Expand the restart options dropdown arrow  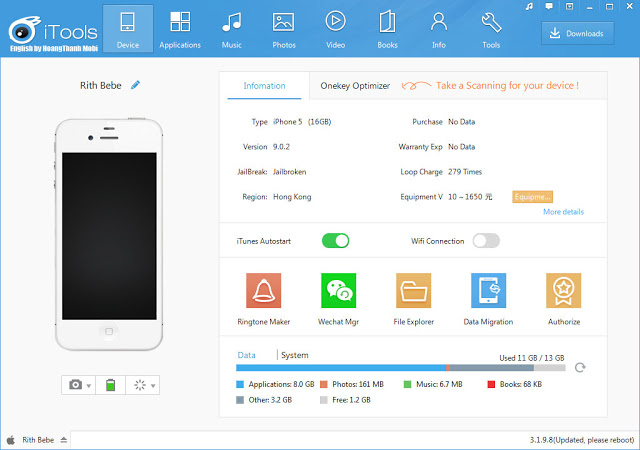point(153,385)
